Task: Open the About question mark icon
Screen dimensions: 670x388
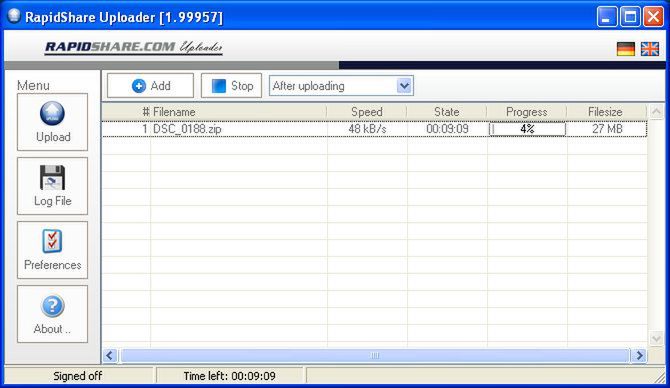Action: (52, 306)
